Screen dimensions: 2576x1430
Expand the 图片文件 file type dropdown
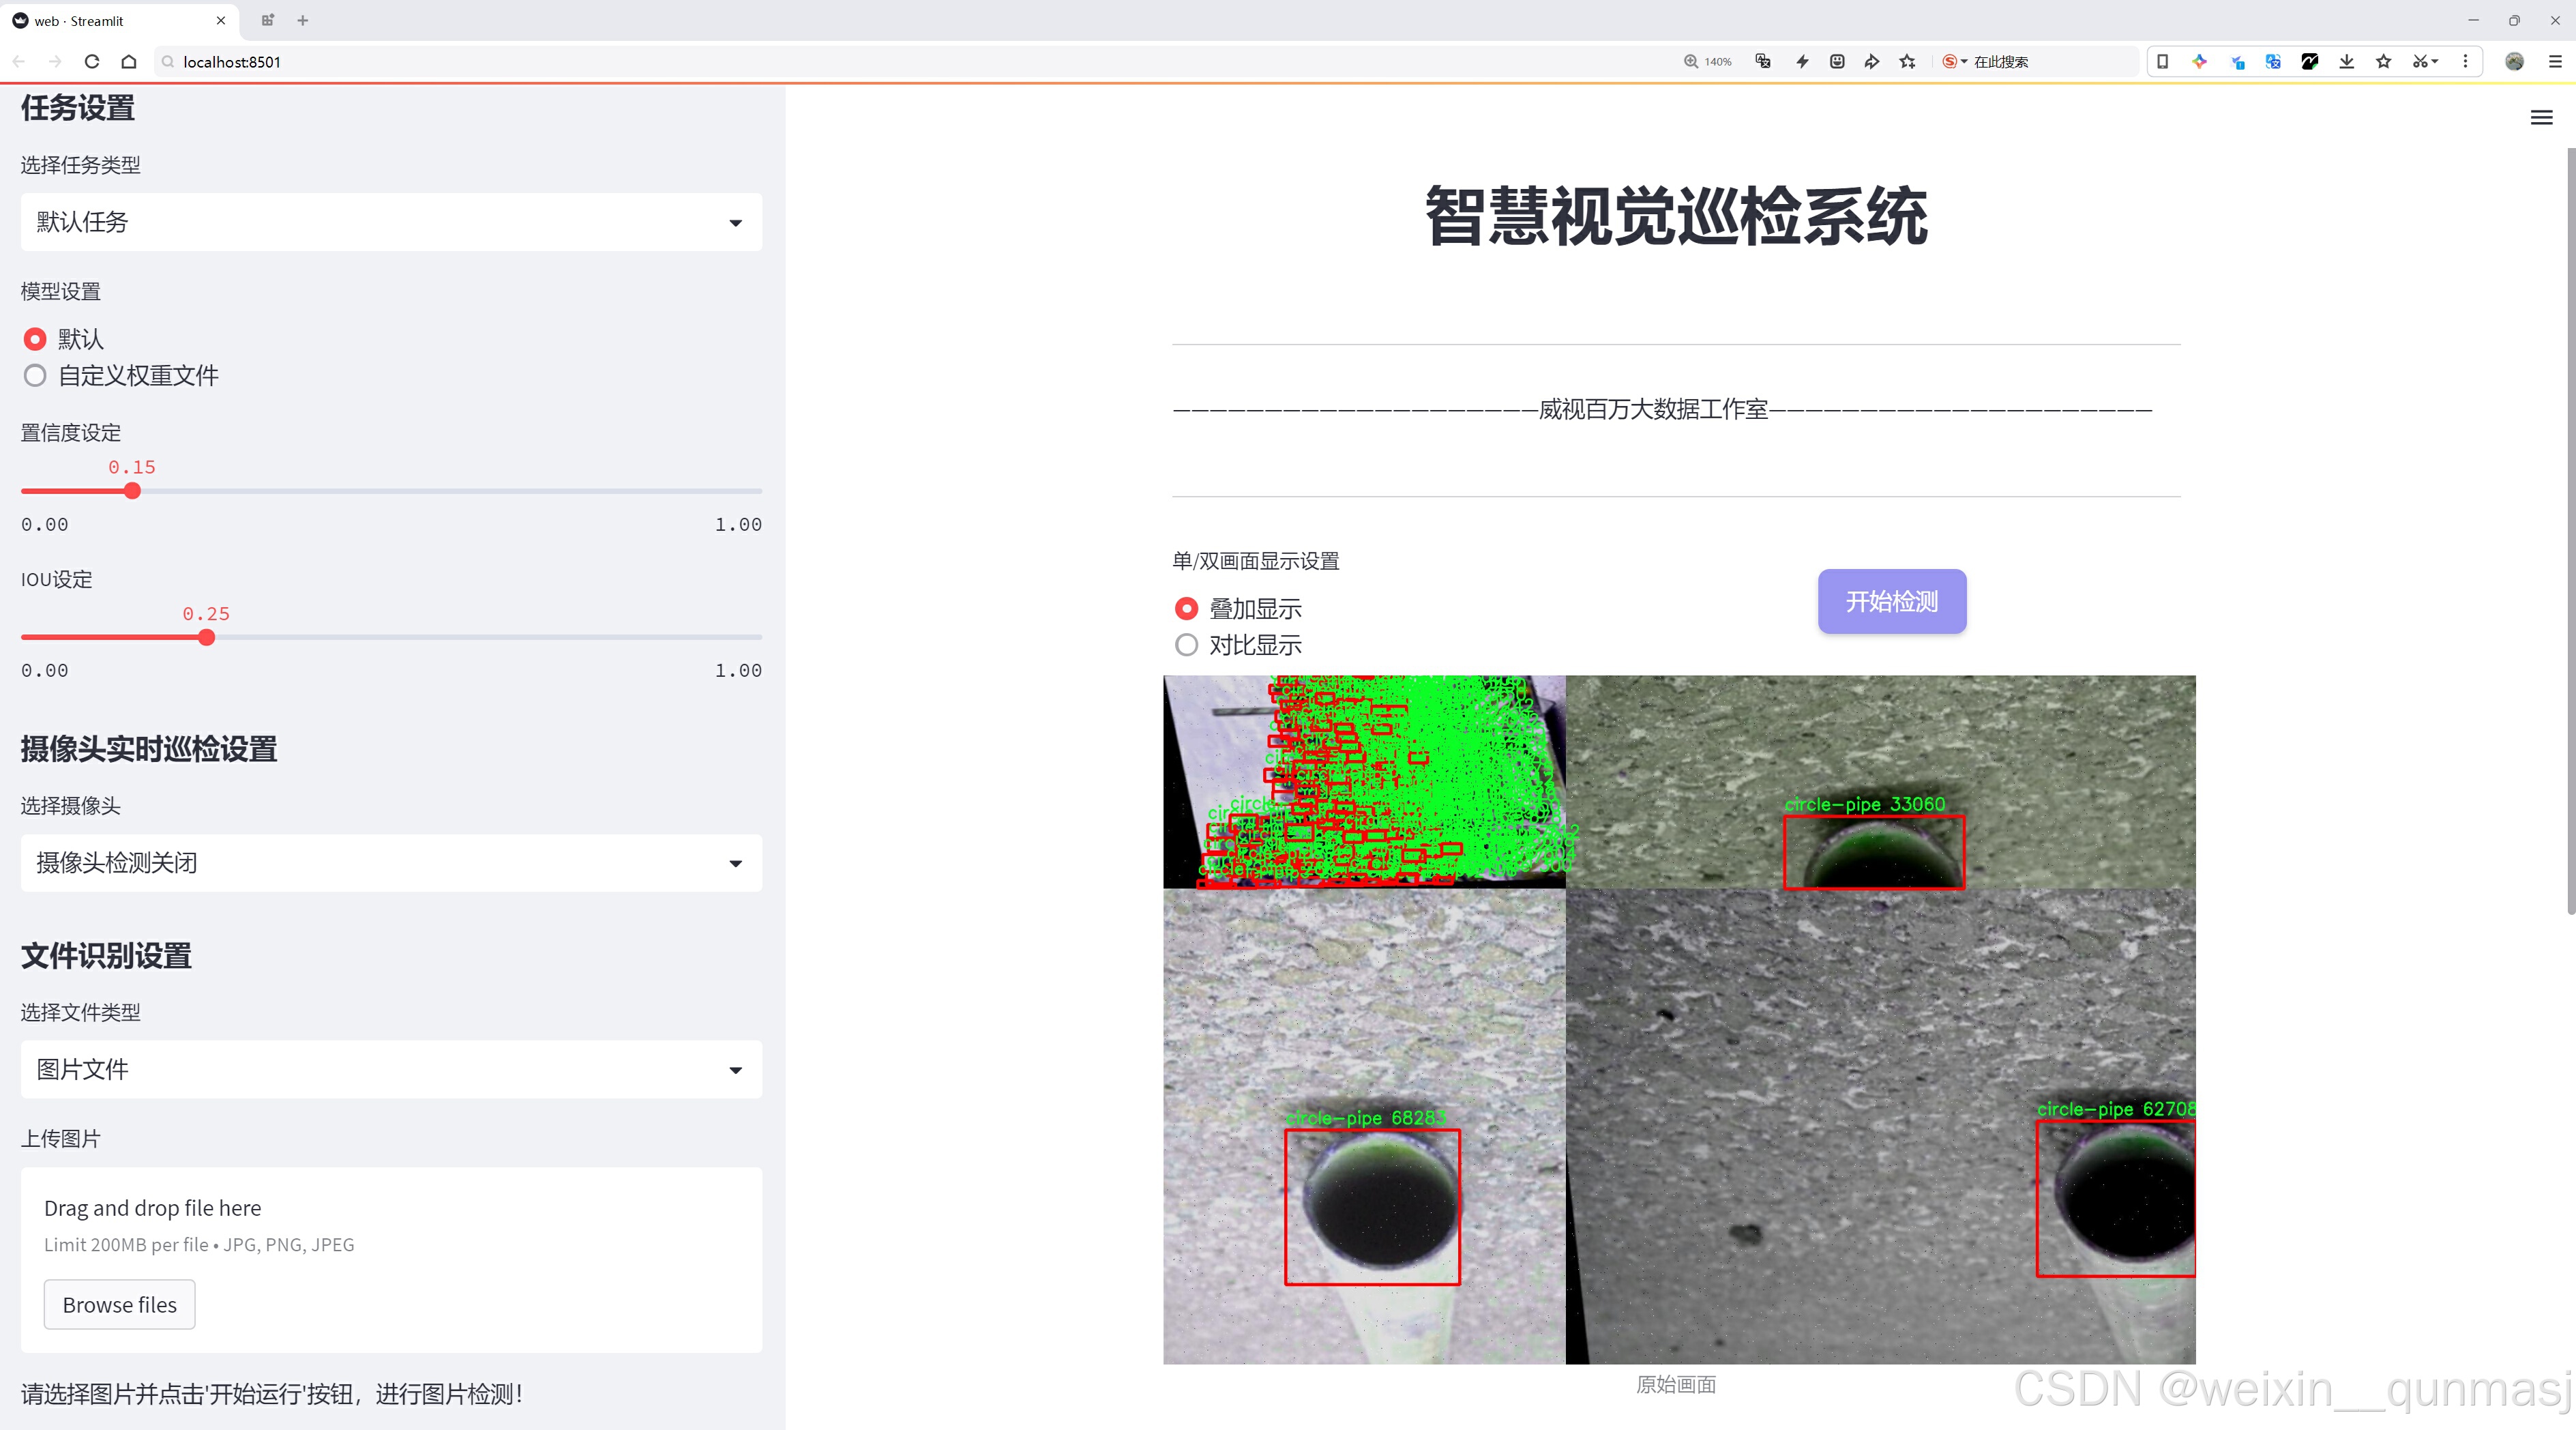point(391,1069)
